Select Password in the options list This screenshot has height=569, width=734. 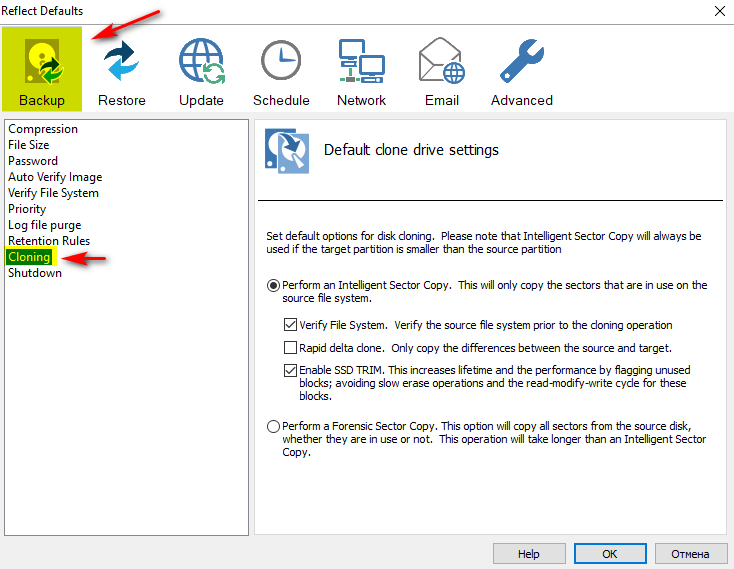pyautogui.click(x=33, y=161)
